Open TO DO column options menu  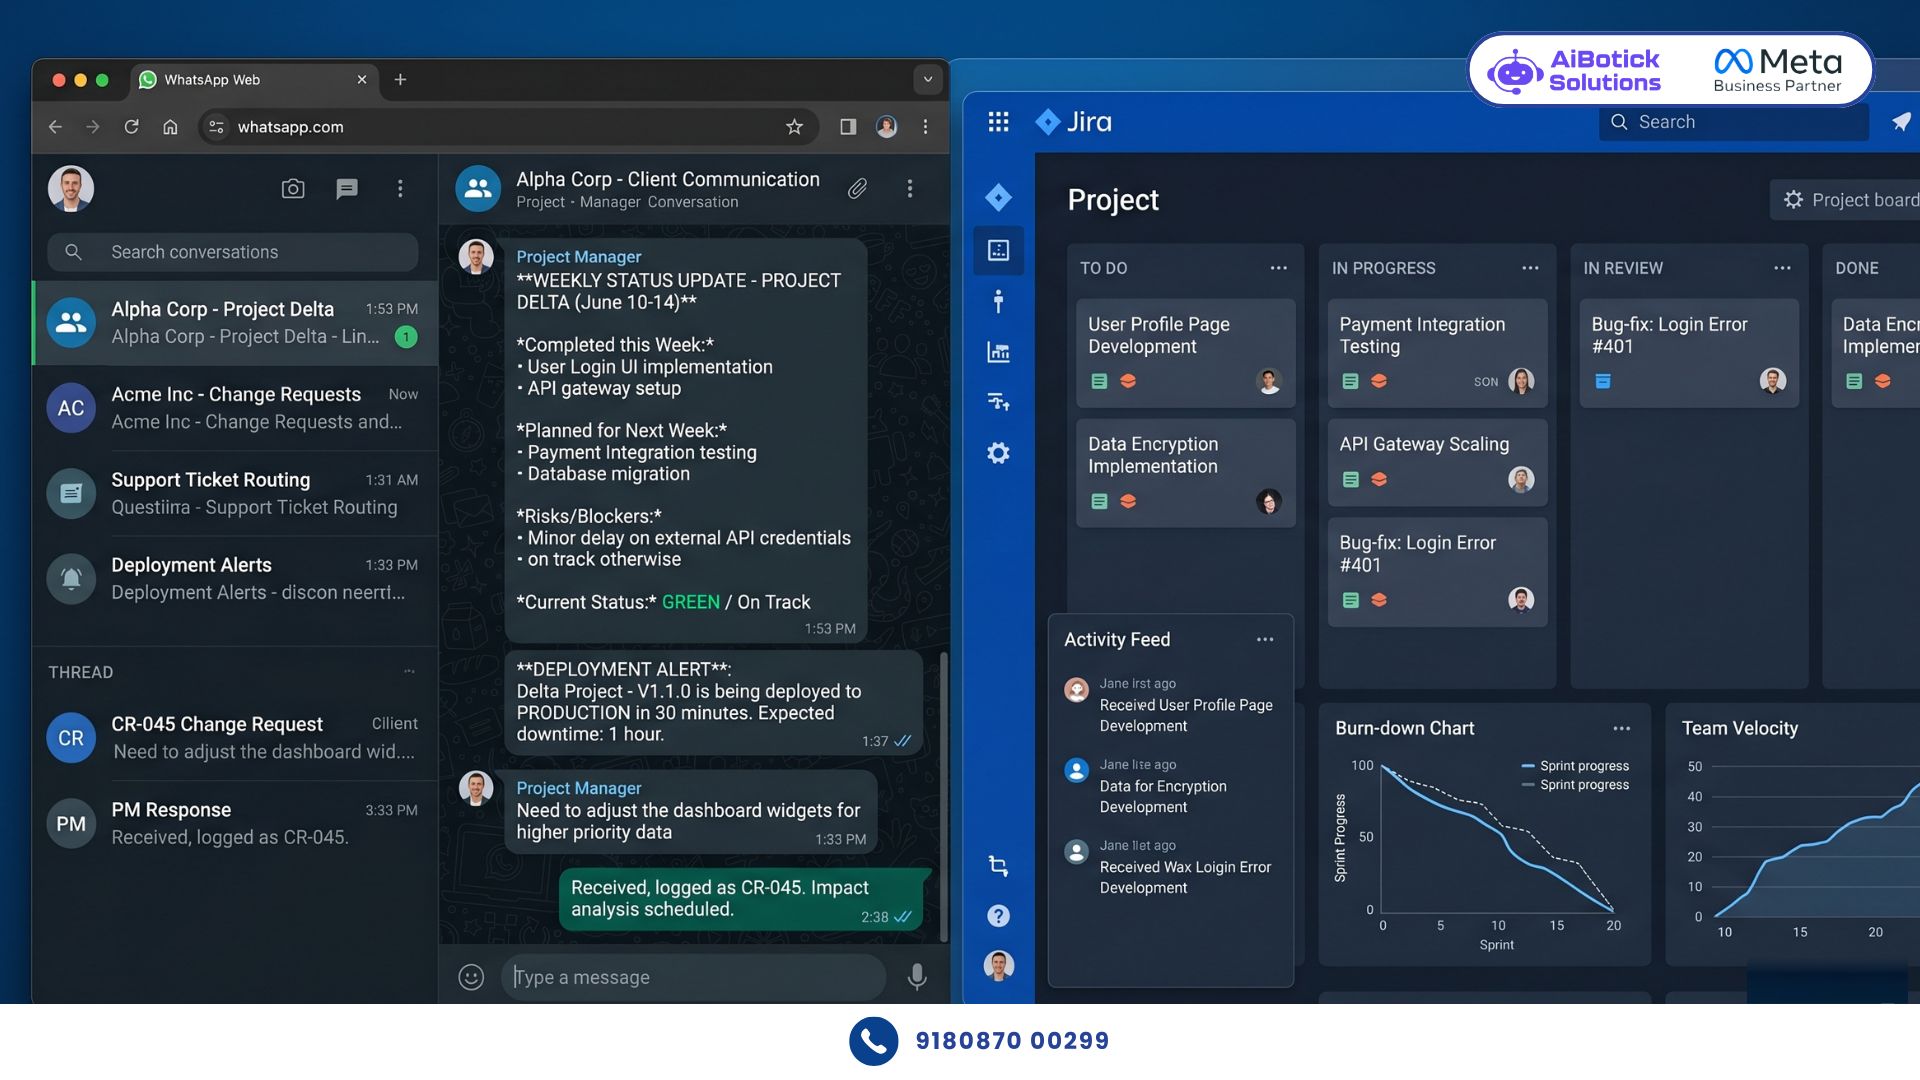[1278, 268]
